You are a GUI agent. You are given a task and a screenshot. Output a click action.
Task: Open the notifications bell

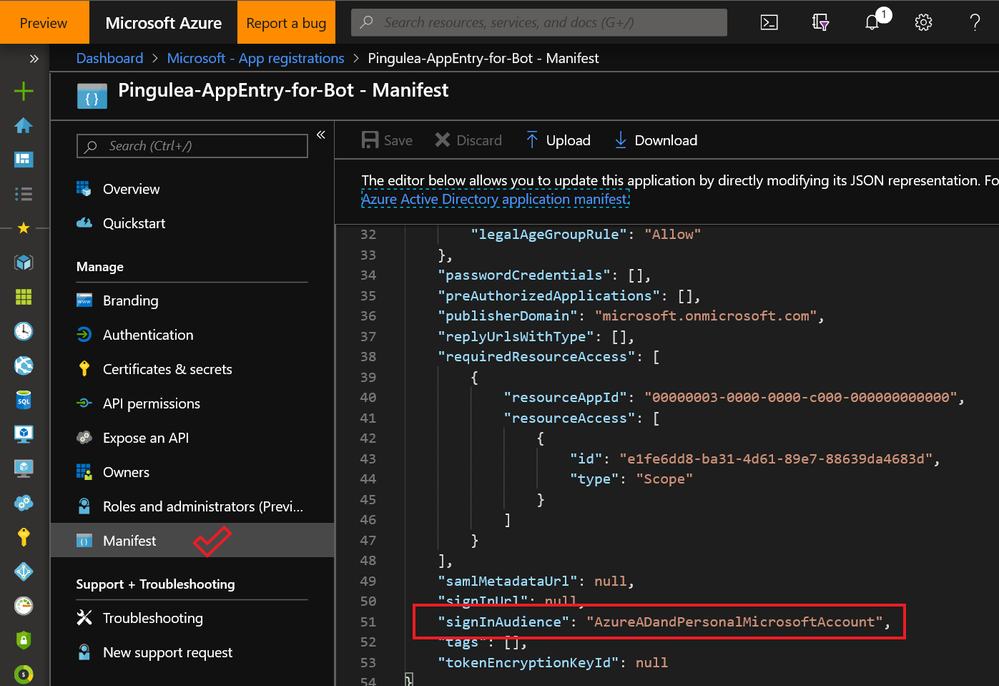pyautogui.click(x=873, y=22)
